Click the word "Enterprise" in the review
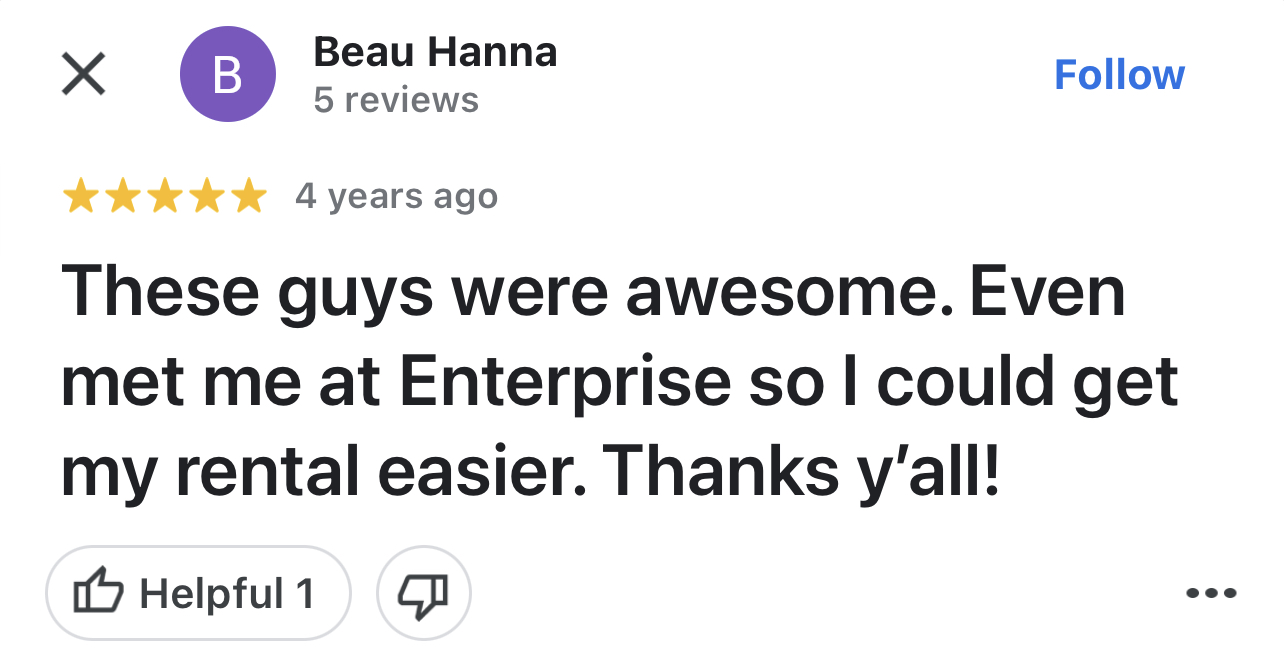The image size is (1284, 661). point(564,383)
